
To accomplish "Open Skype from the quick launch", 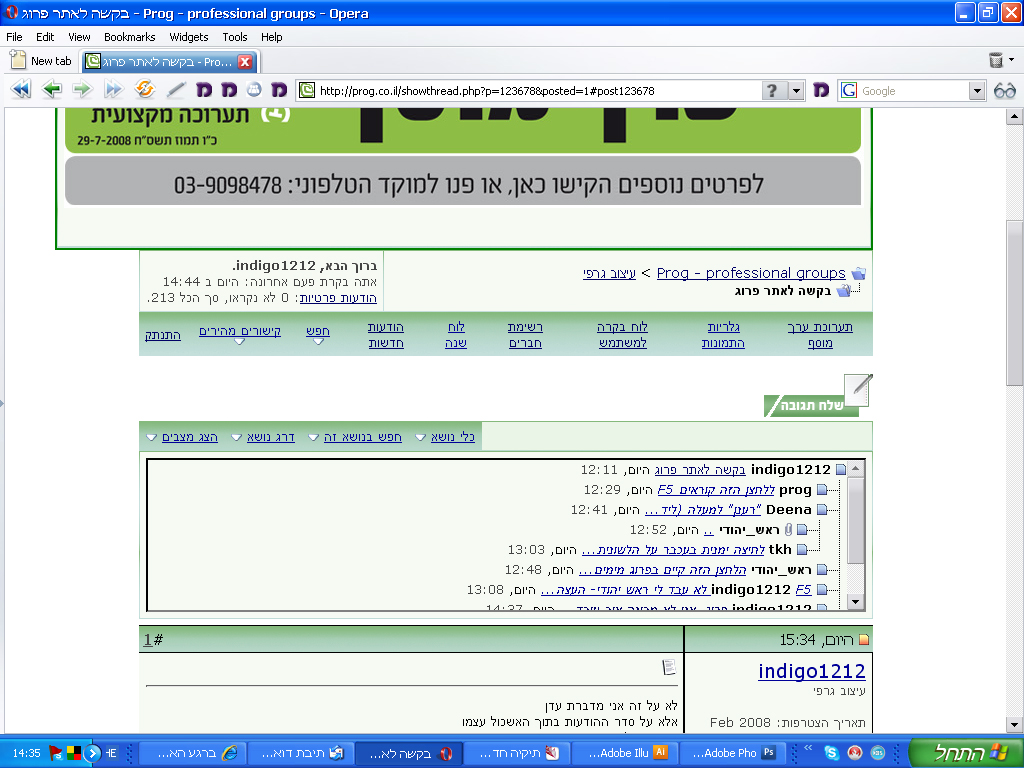I will (x=831, y=752).
